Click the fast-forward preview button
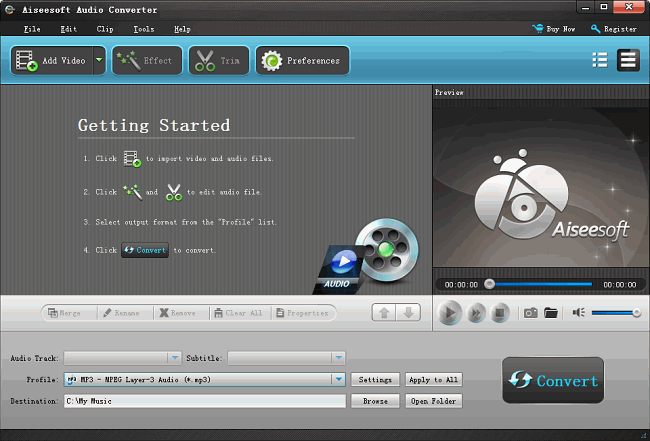Screen dimensions: 650x441 coord(476,313)
